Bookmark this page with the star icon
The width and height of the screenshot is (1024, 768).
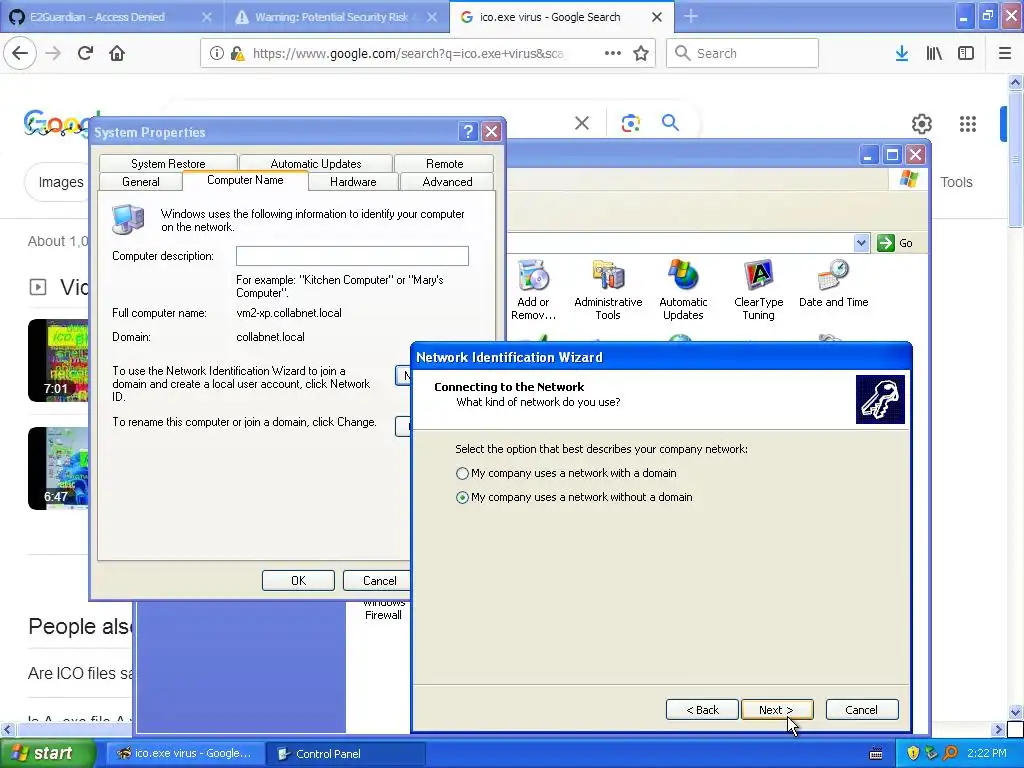641,53
